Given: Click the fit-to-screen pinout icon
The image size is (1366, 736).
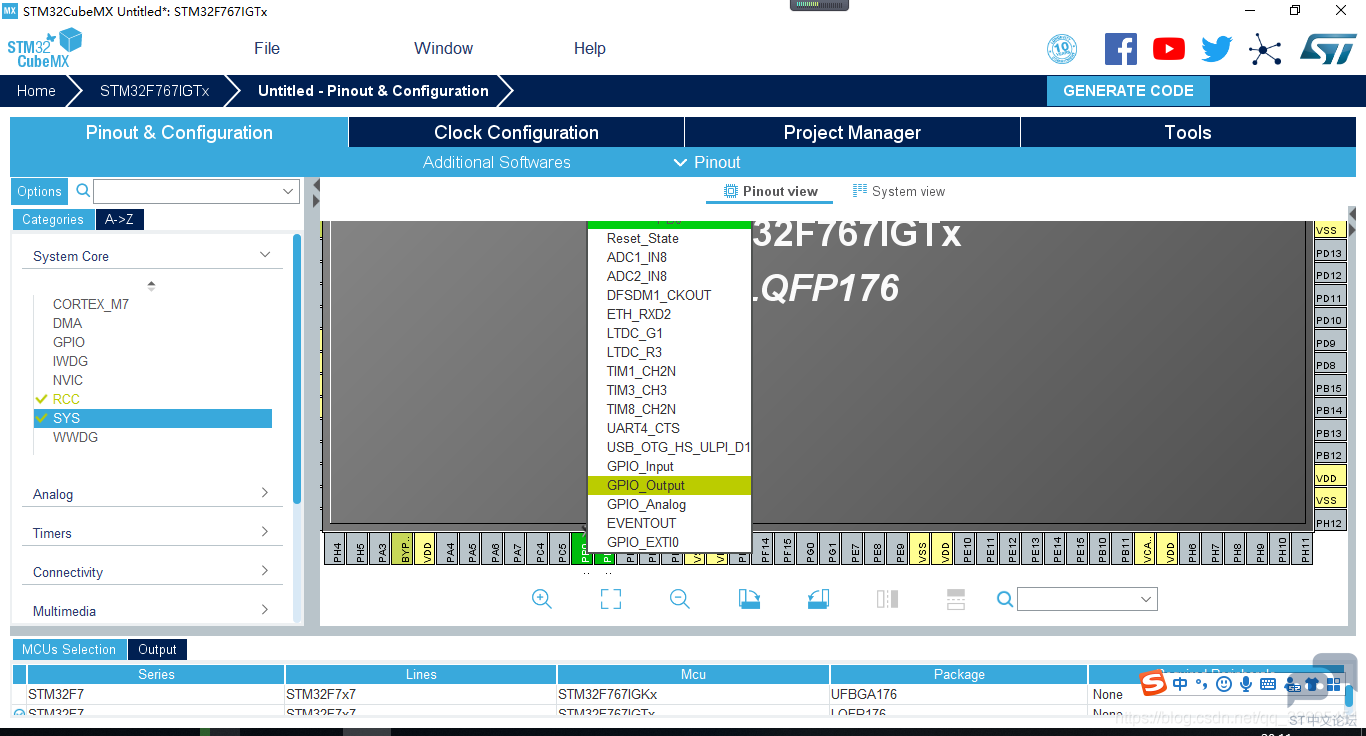Looking at the screenshot, I should (x=611, y=599).
